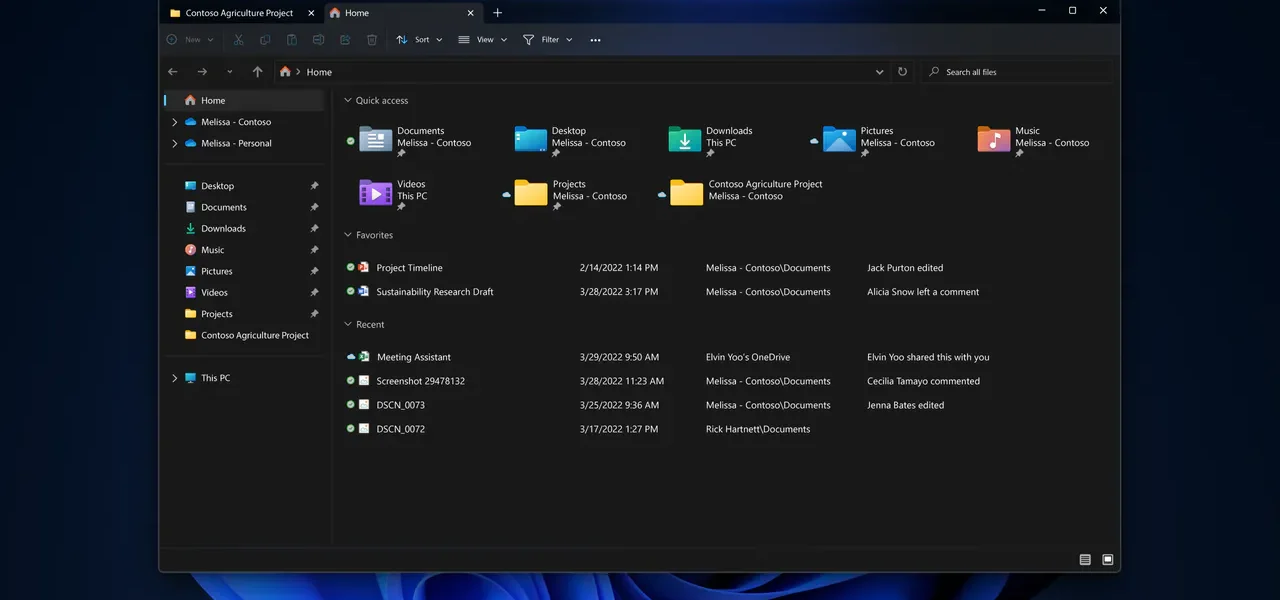The image size is (1280, 600).
Task: Unpin Music from the sidebar
Action: tap(314, 249)
